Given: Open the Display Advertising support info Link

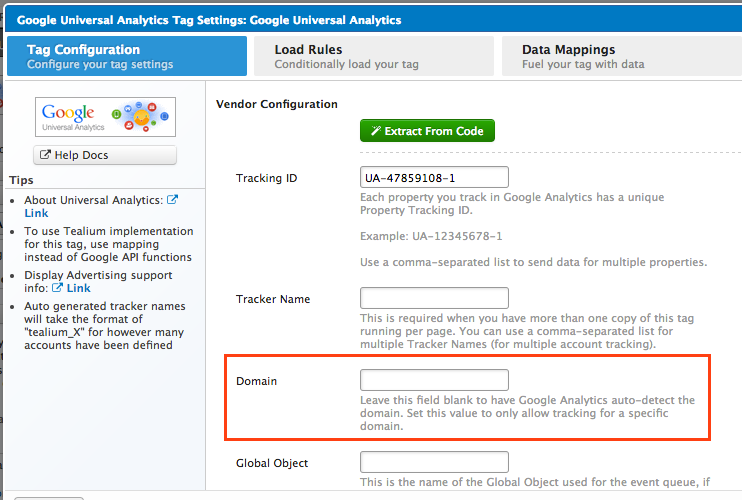Looking at the screenshot, I should pos(78,289).
